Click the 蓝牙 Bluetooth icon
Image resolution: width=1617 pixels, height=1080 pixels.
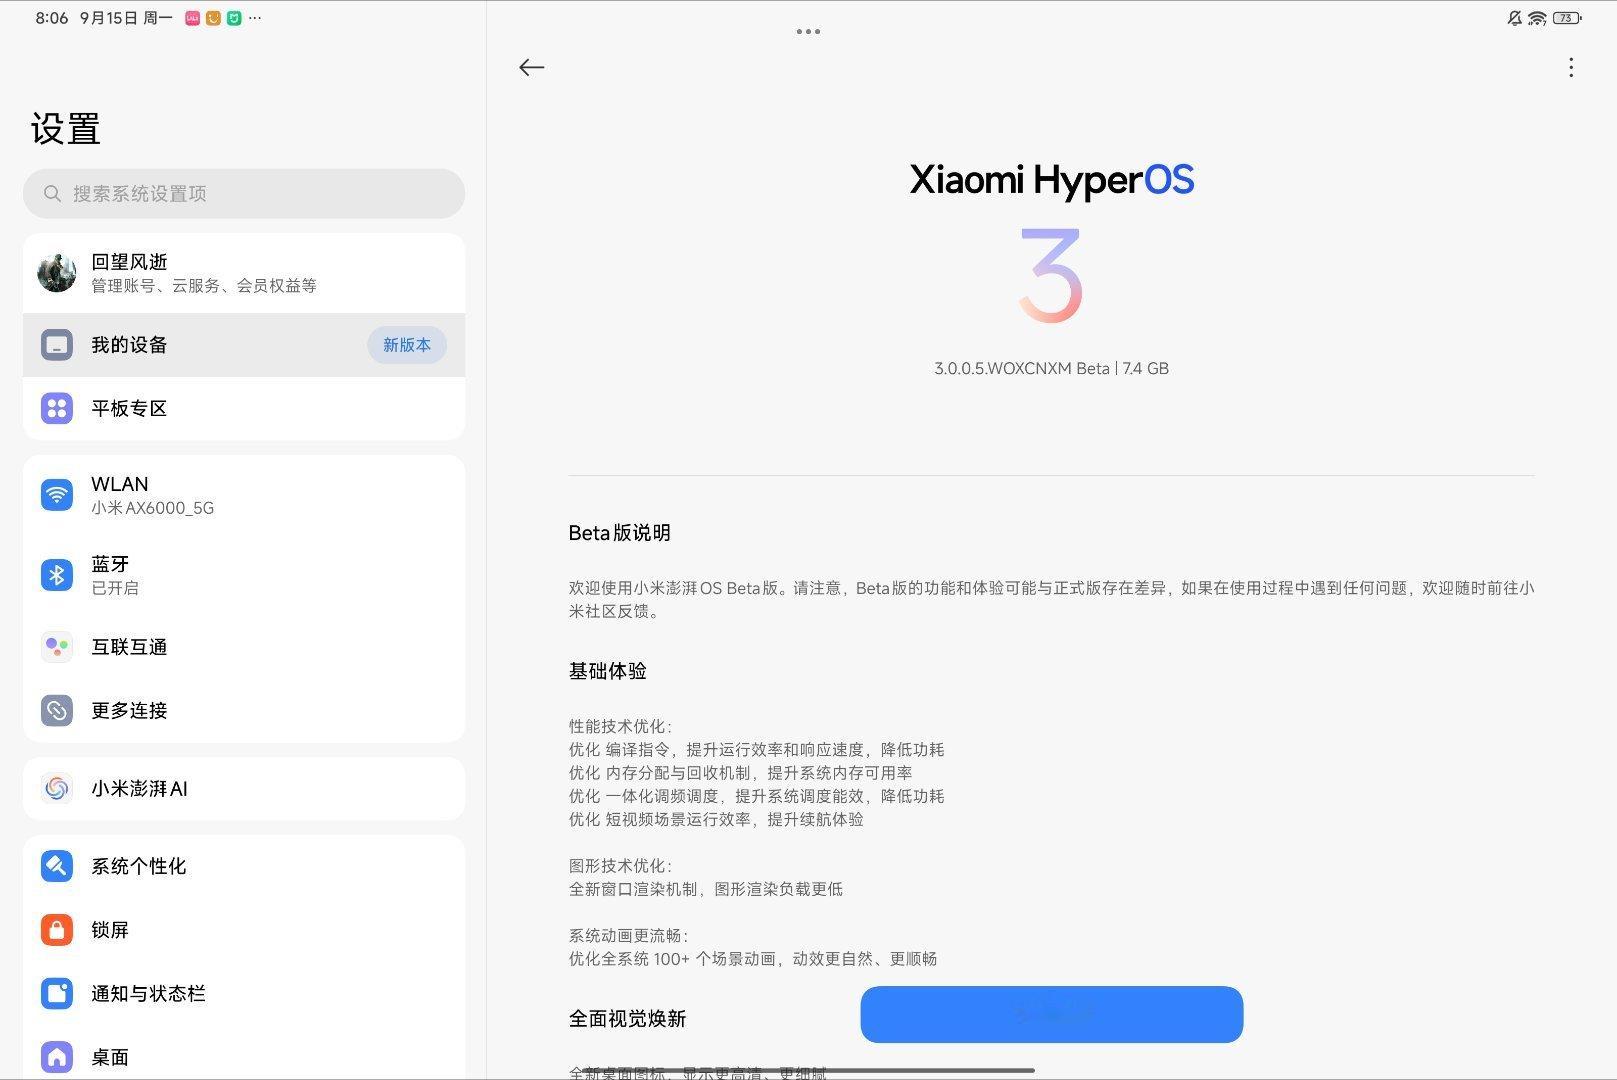(57, 575)
